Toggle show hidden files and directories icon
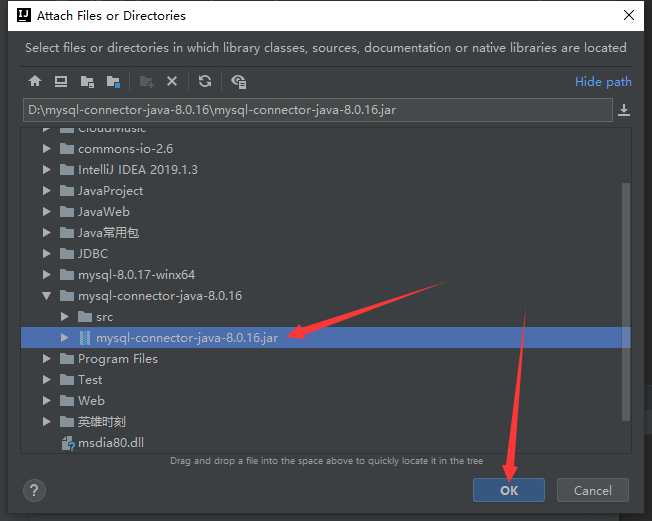The width and height of the screenshot is (652, 521). (239, 81)
